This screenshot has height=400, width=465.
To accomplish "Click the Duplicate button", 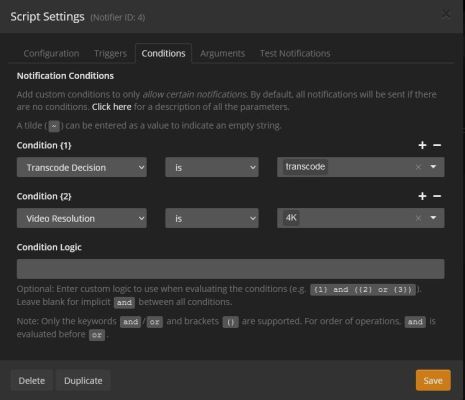I will pos(83,380).
